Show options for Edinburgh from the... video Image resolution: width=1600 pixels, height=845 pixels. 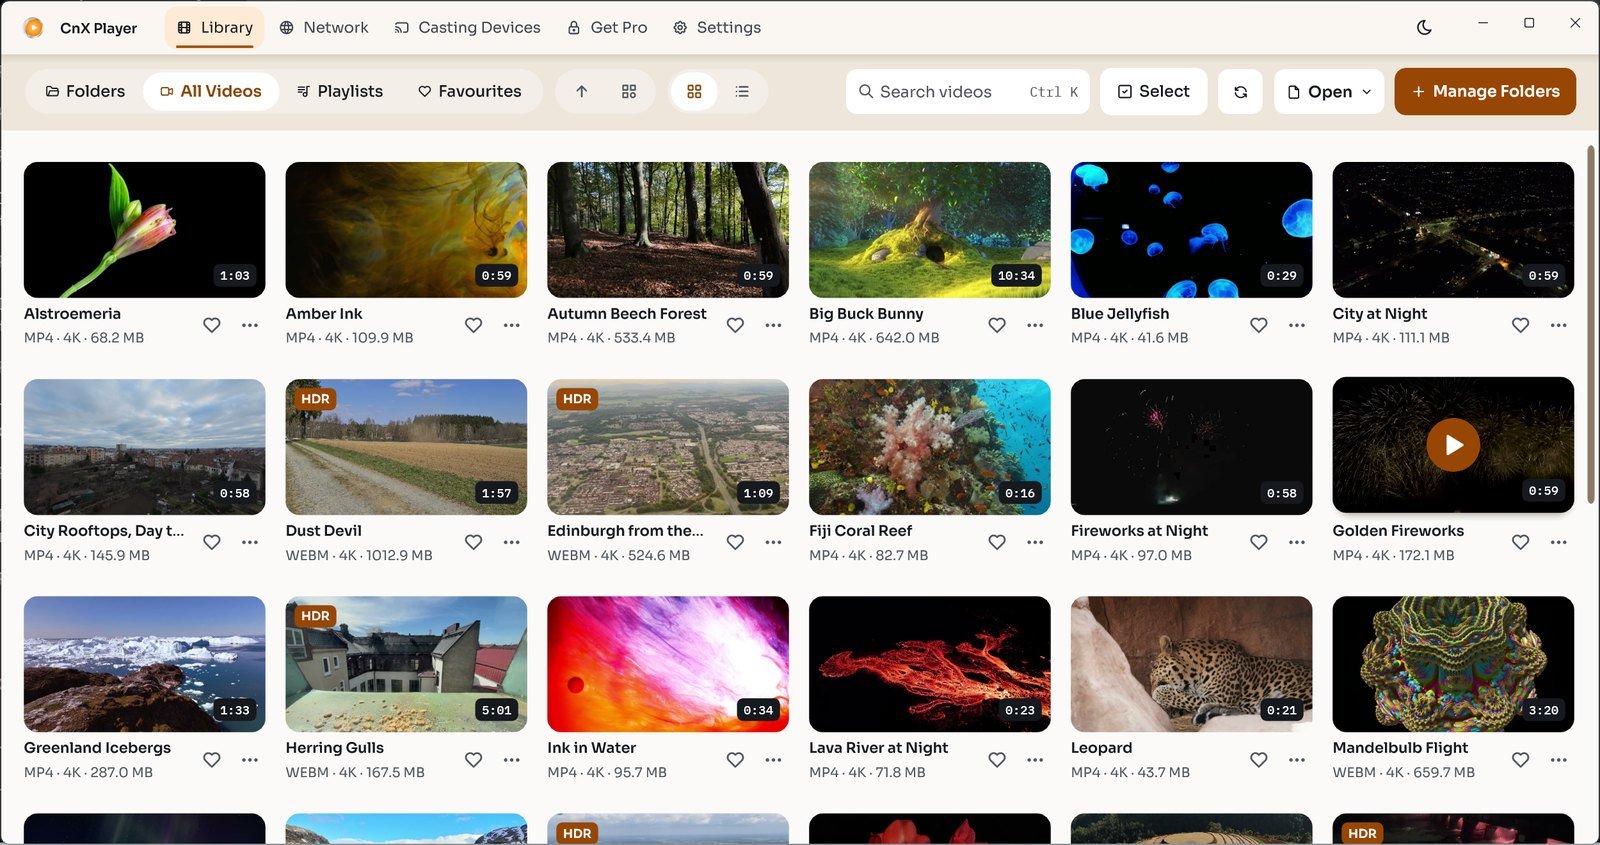point(773,542)
